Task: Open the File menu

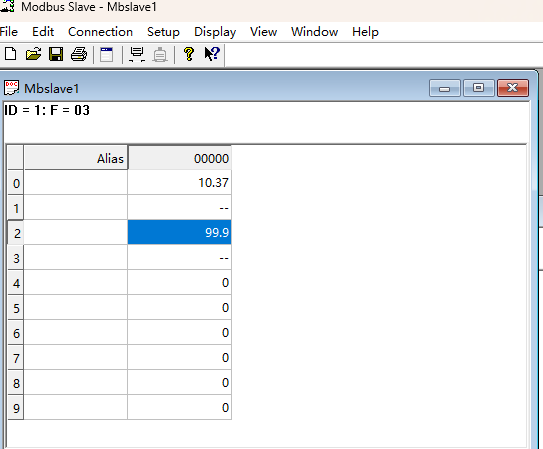Action: coord(9,32)
